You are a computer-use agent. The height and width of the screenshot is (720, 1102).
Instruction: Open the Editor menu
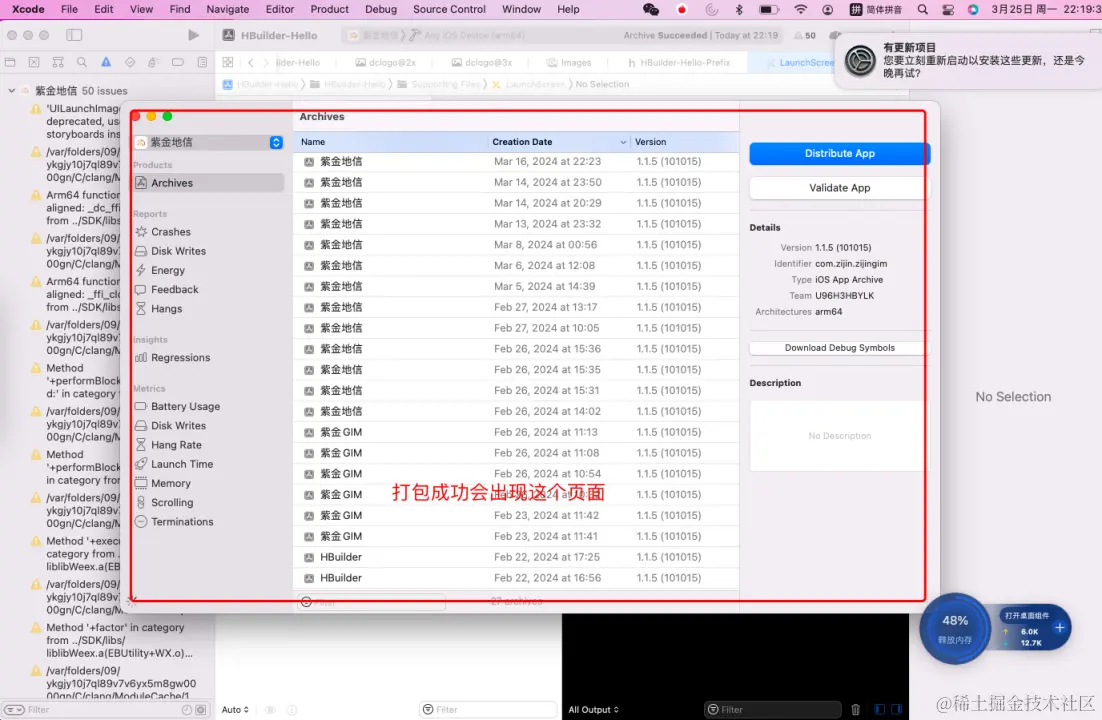[280, 9]
